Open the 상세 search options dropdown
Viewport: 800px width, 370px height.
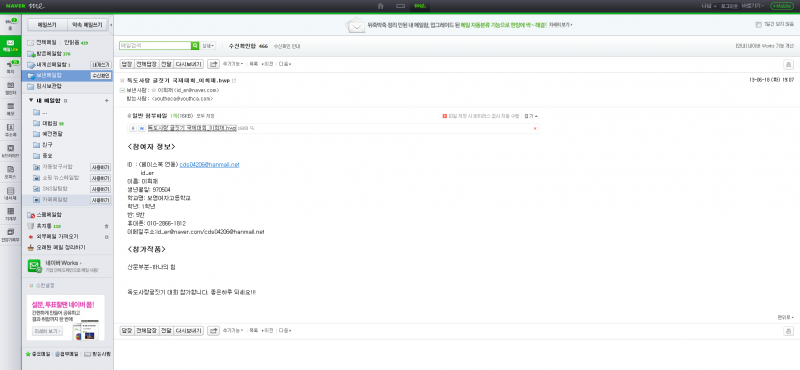208,46
